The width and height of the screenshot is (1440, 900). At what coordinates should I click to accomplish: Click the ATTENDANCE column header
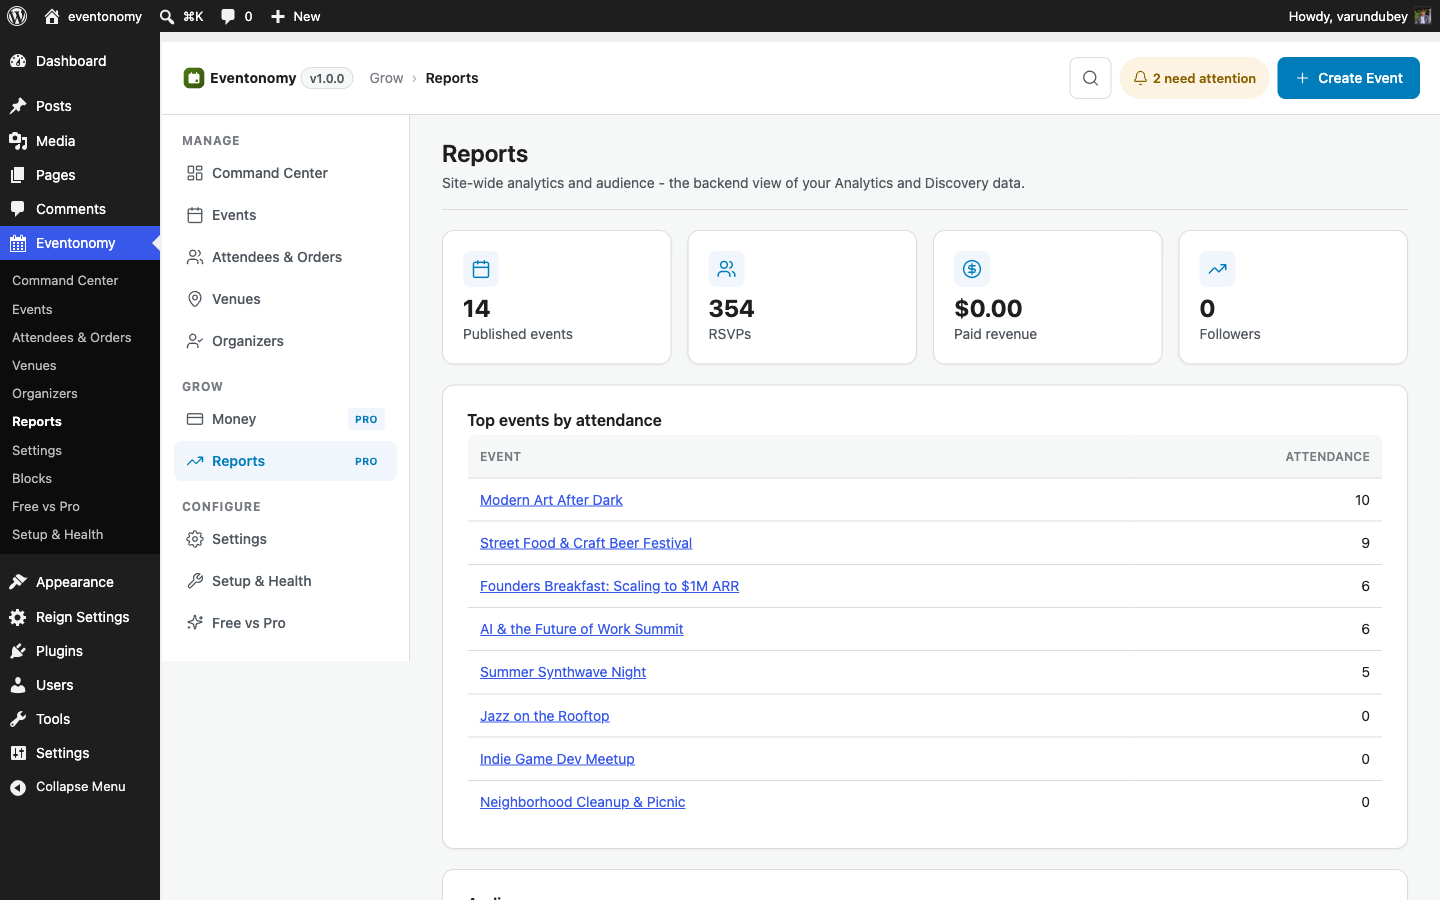point(1327,457)
